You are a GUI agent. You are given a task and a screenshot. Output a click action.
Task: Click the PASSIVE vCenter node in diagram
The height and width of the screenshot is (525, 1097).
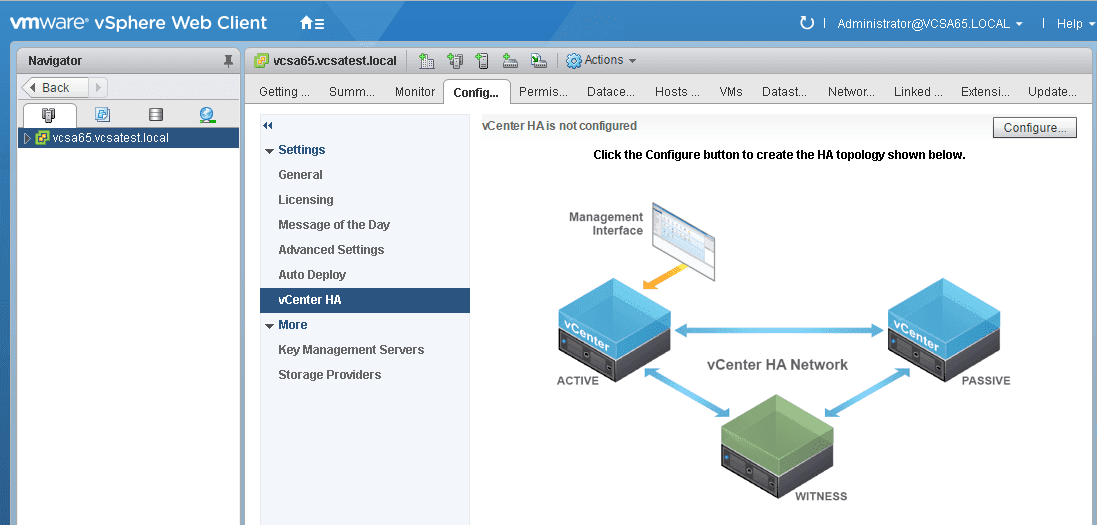[x=944, y=330]
